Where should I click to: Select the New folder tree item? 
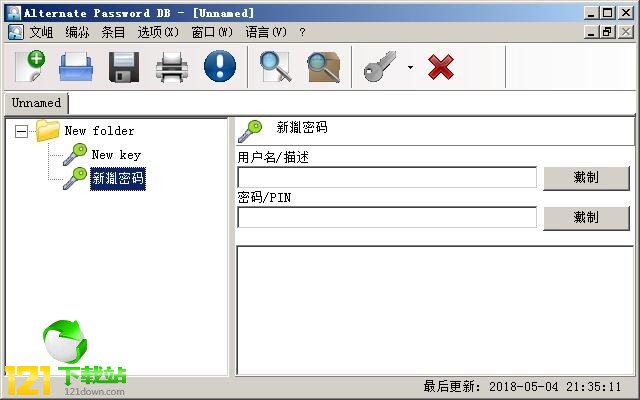point(99,131)
